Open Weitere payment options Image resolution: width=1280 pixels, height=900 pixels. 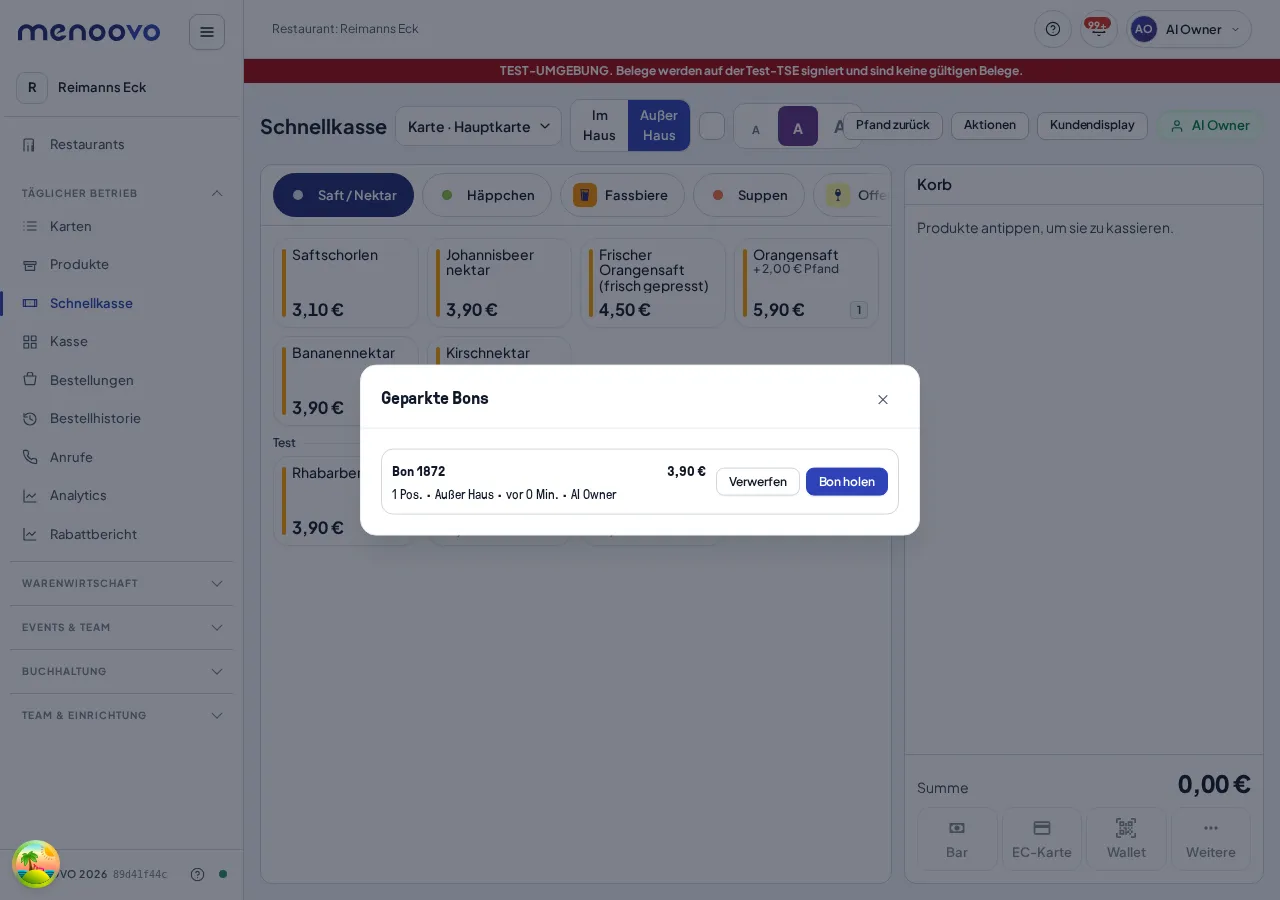1211,839
